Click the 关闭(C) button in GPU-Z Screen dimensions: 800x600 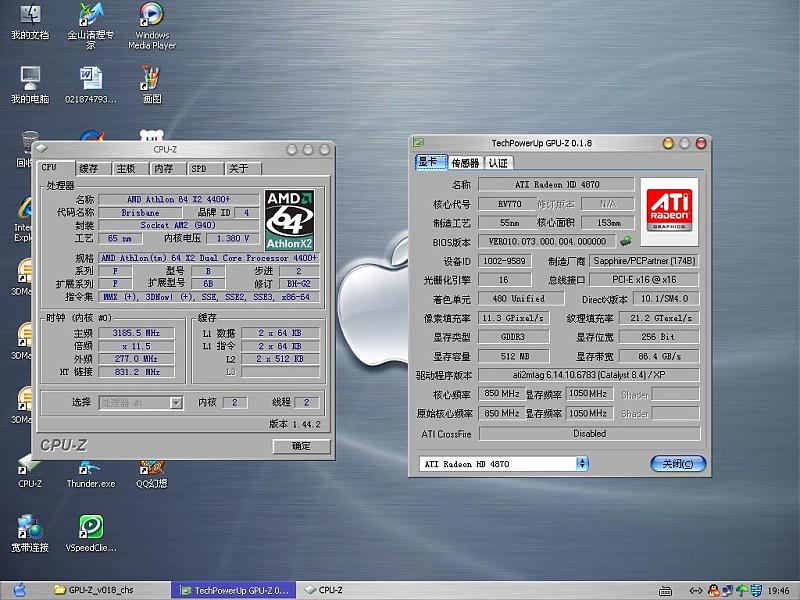click(x=678, y=464)
